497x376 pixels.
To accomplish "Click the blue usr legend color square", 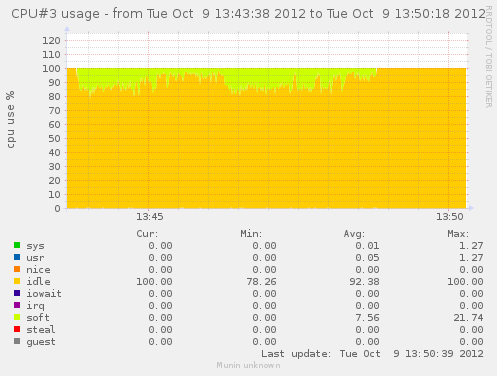I will pos(17,257).
